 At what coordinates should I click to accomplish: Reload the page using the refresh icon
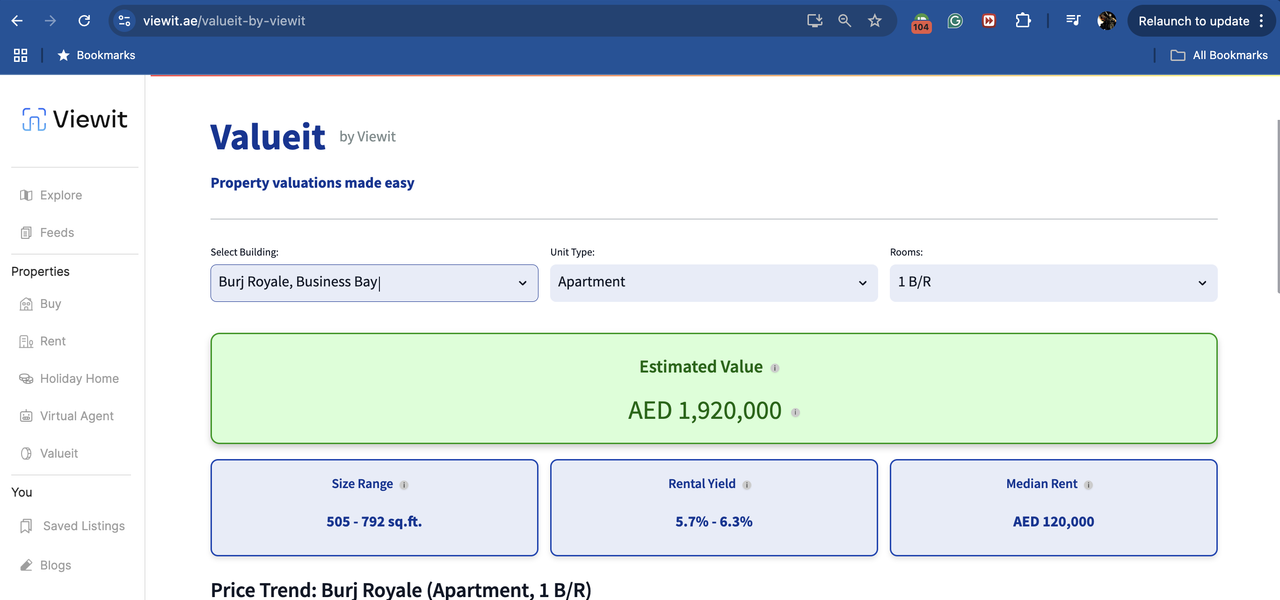click(84, 21)
